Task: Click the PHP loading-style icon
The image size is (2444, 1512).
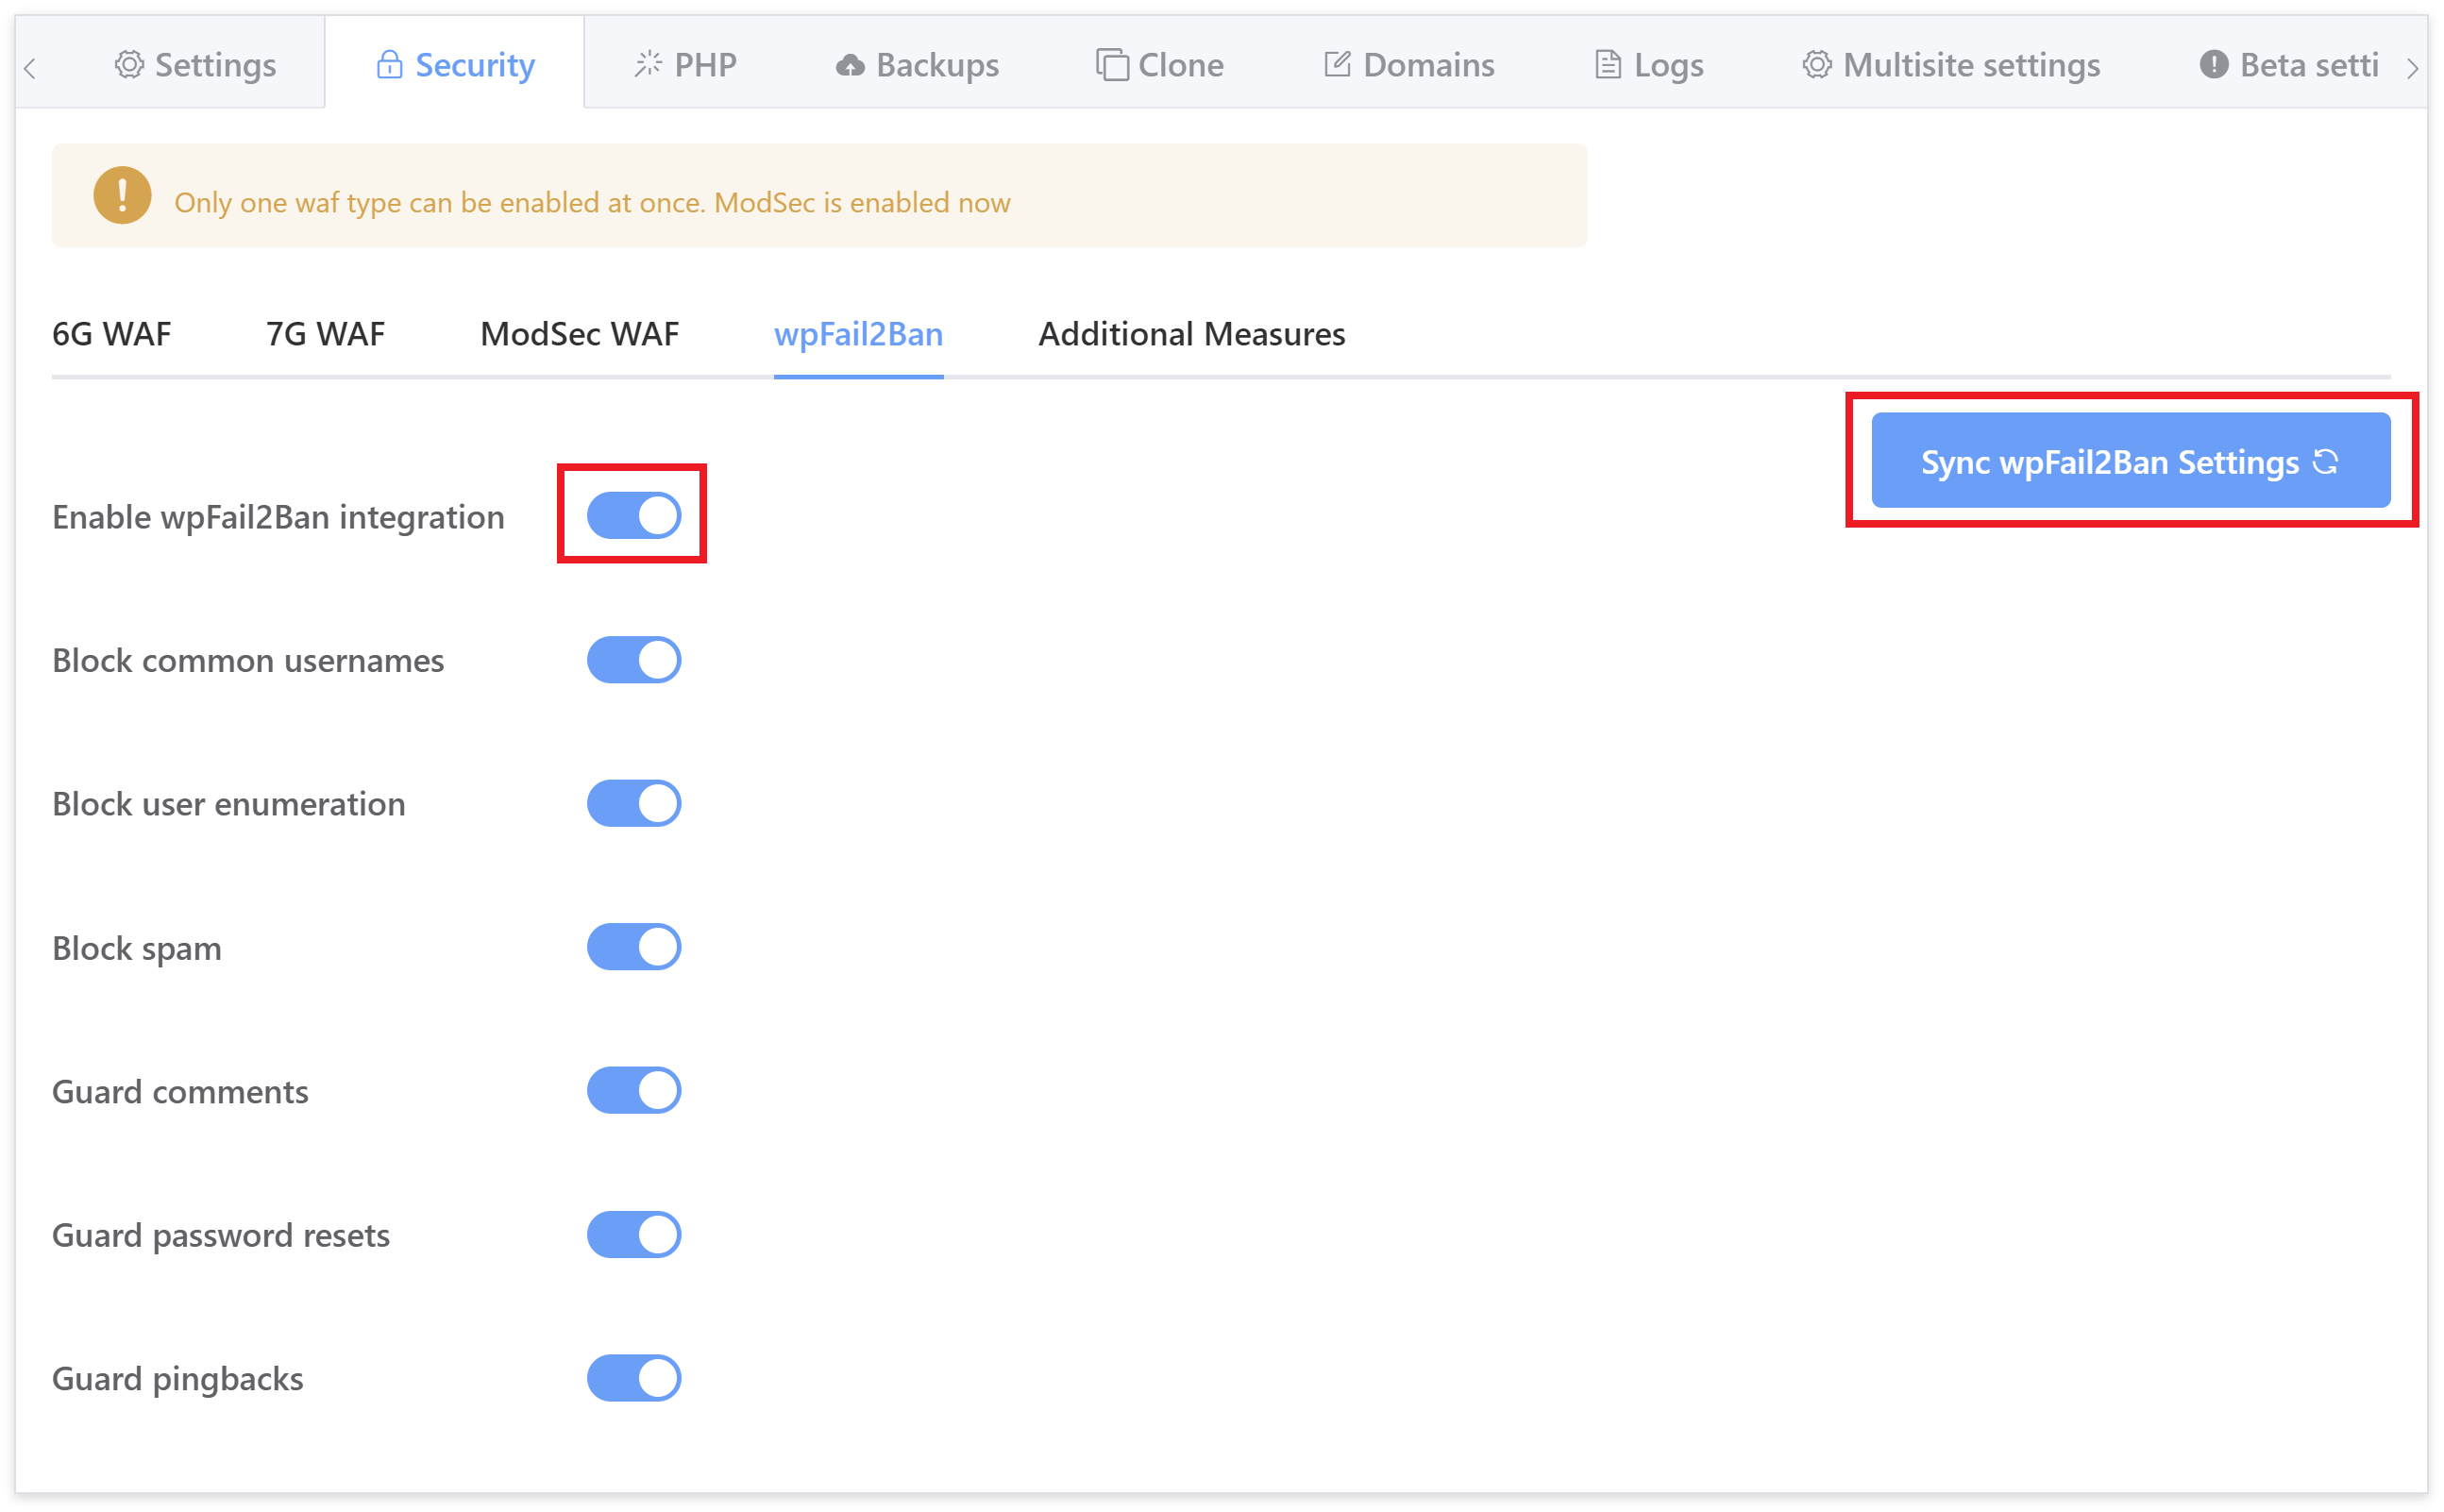Action: [x=648, y=64]
